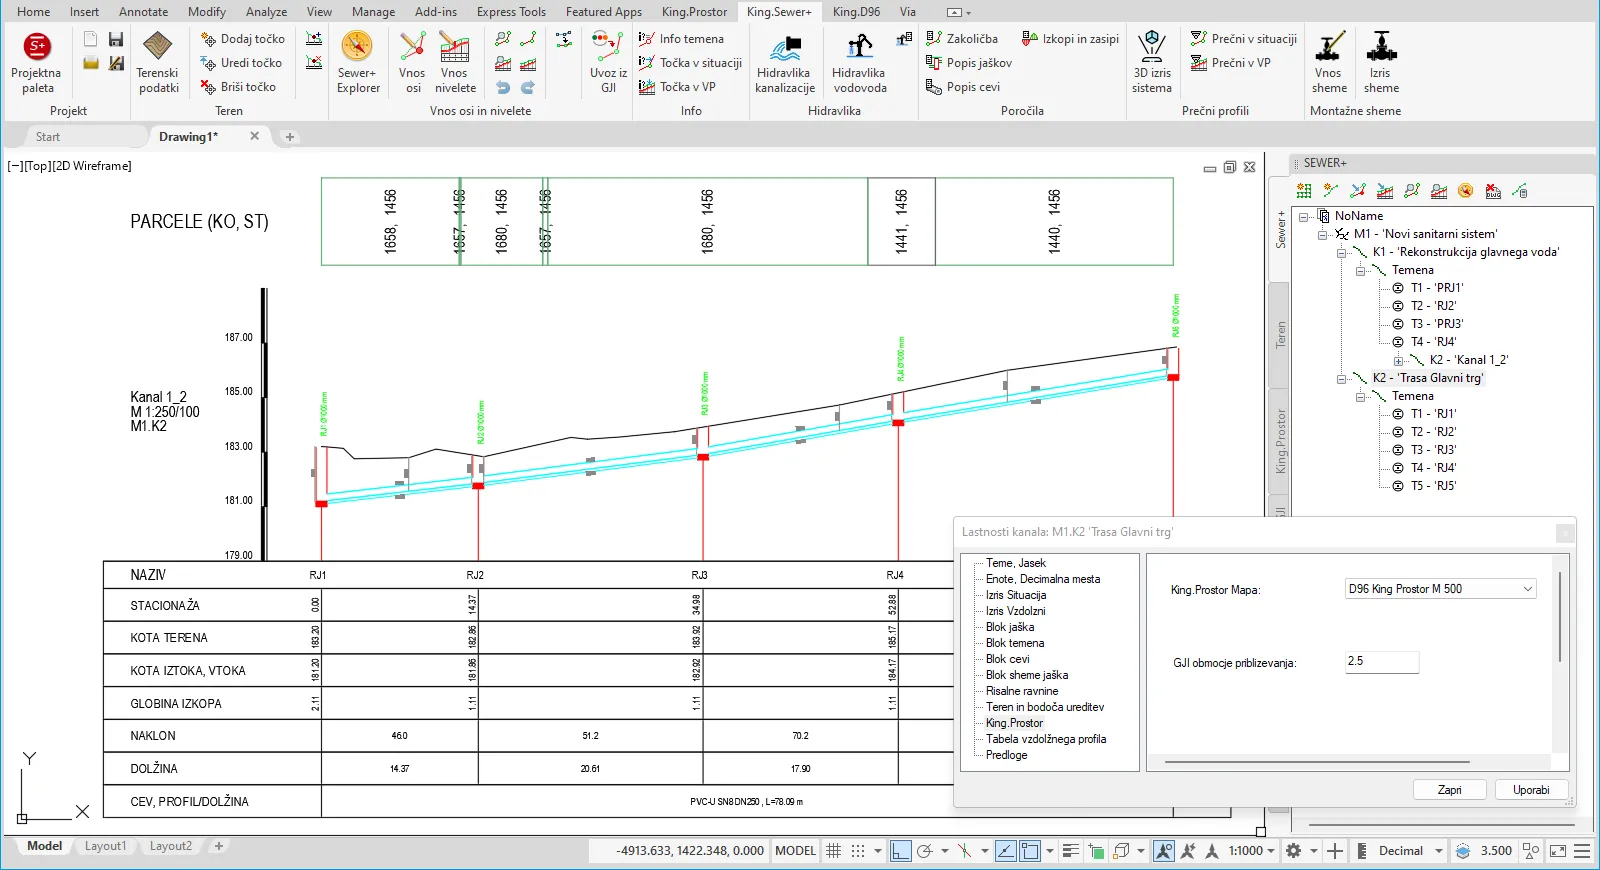
Task: Click the Terenski podatki icon
Action: (x=158, y=62)
